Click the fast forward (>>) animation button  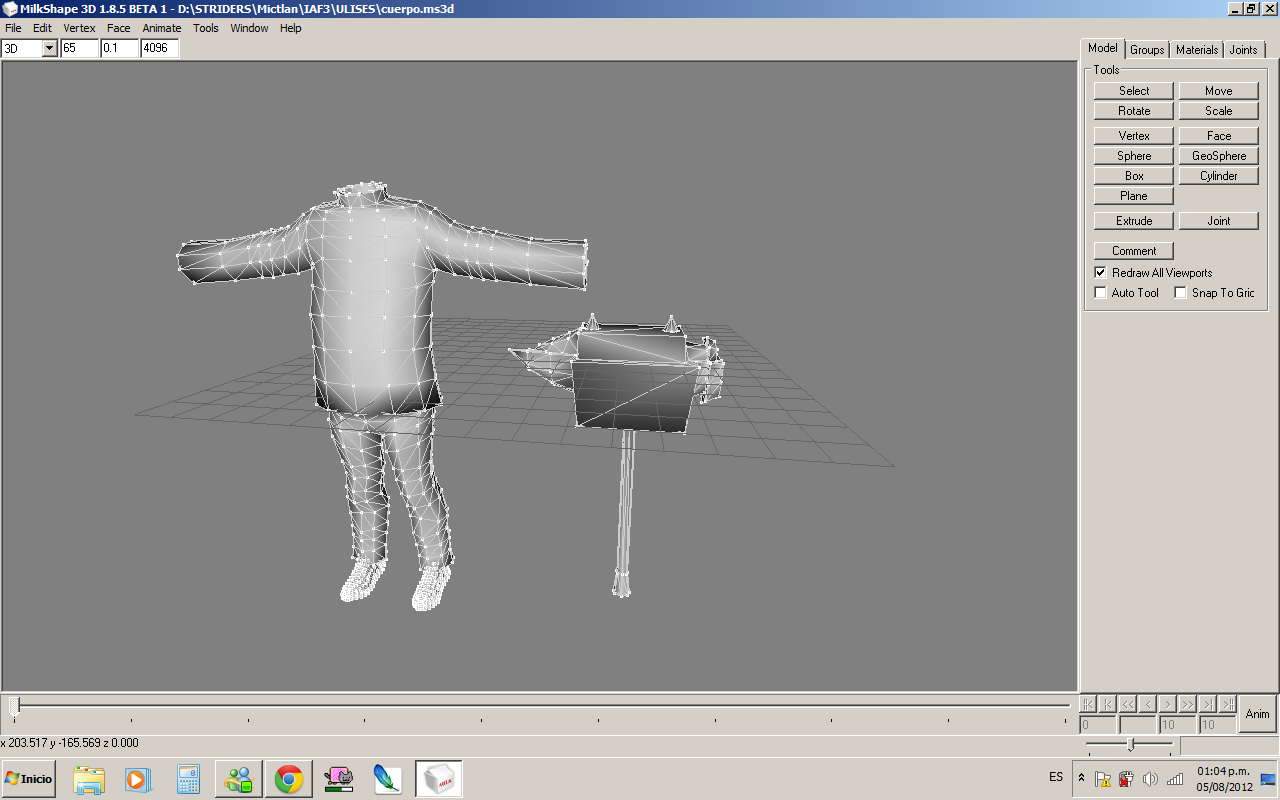click(x=1188, y=704)
